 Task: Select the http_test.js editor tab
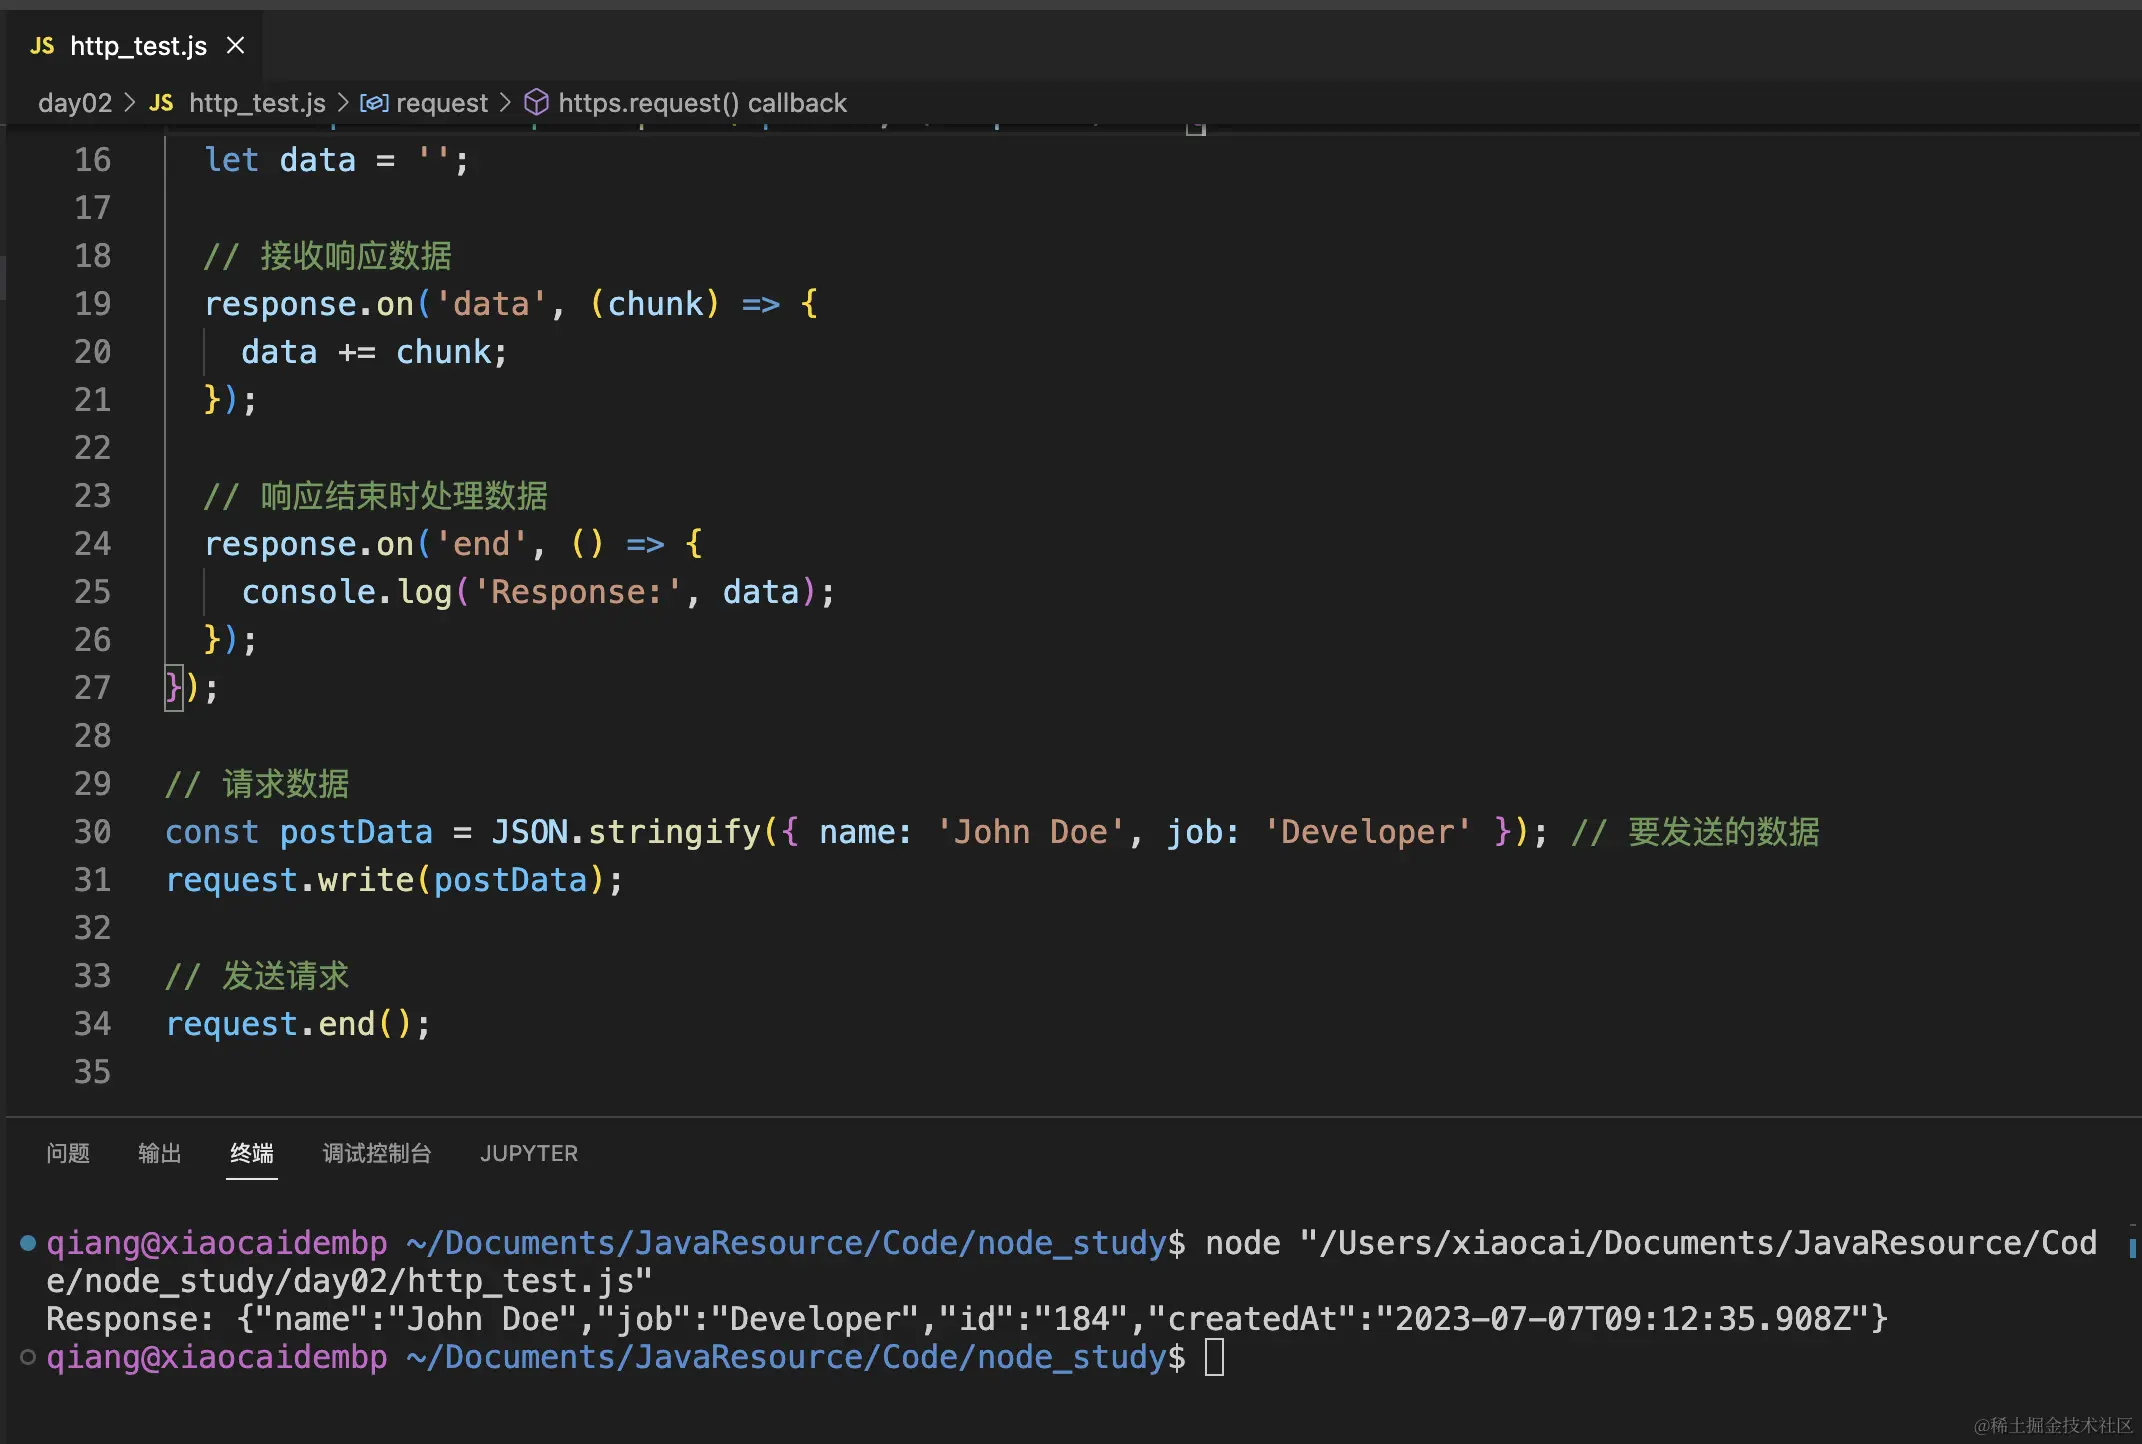(x=138, y=46)
